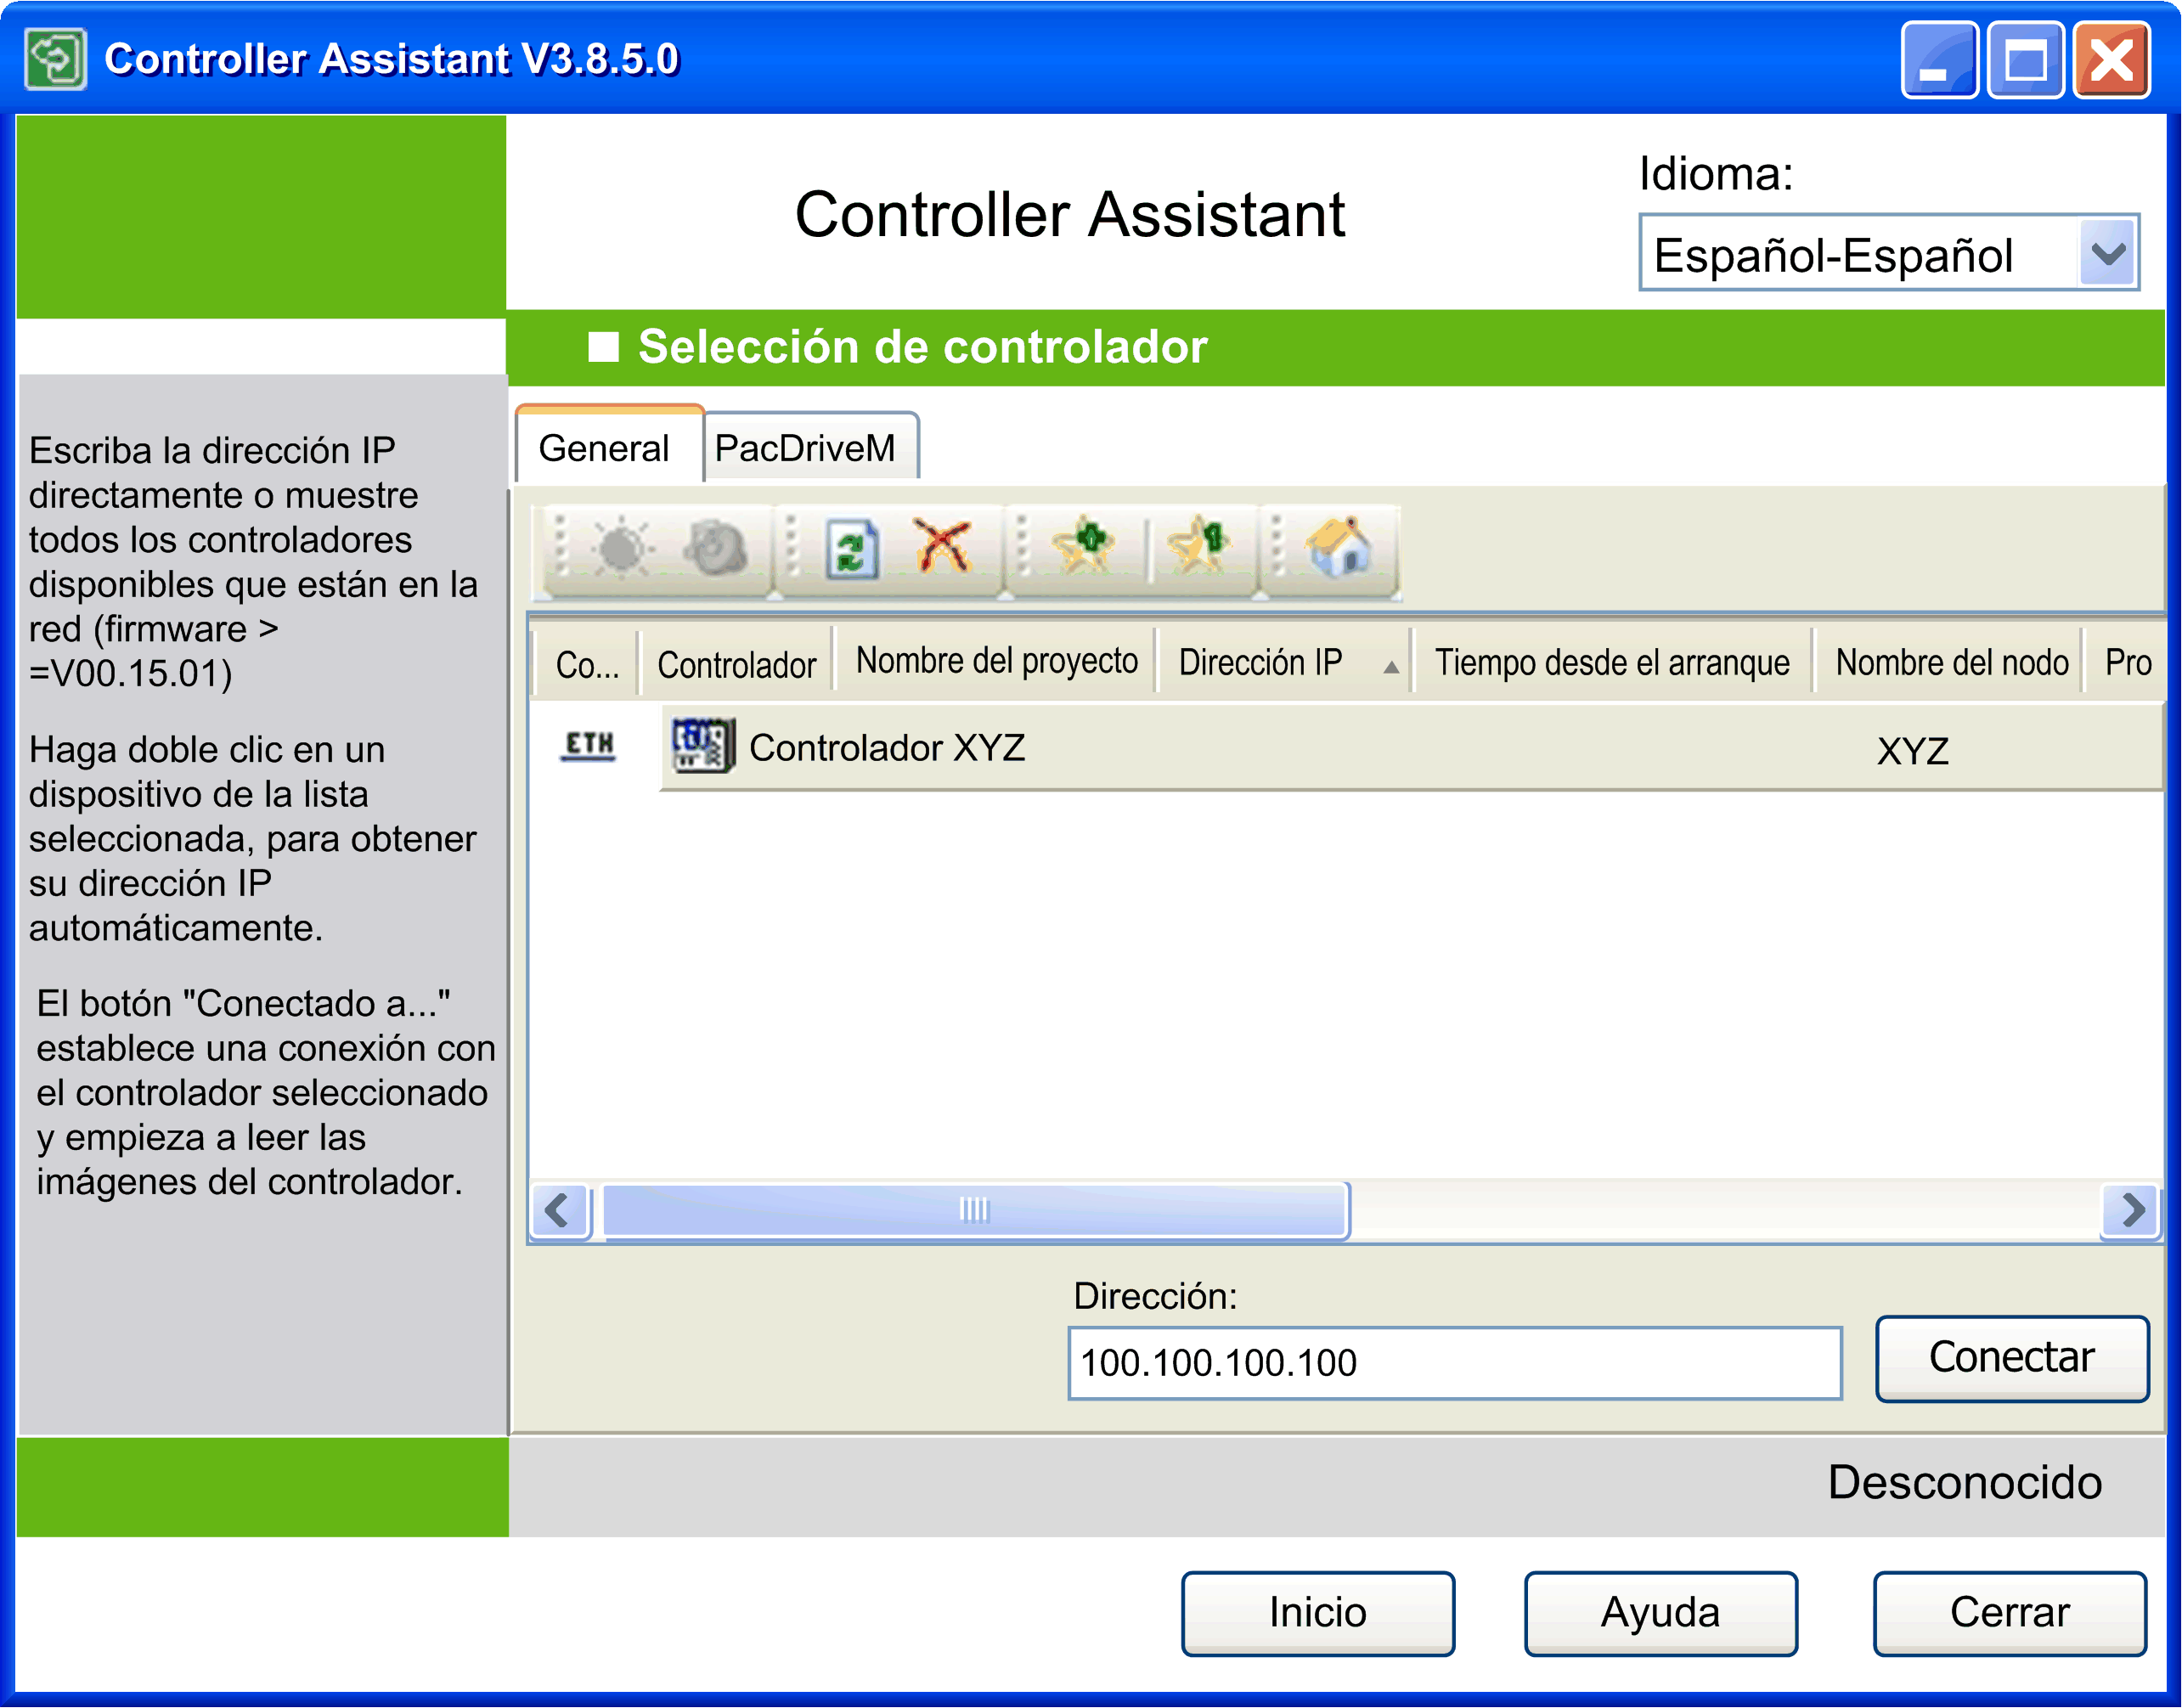
Task: Open the Idioma language dropdown
Action: (2107, 254)
